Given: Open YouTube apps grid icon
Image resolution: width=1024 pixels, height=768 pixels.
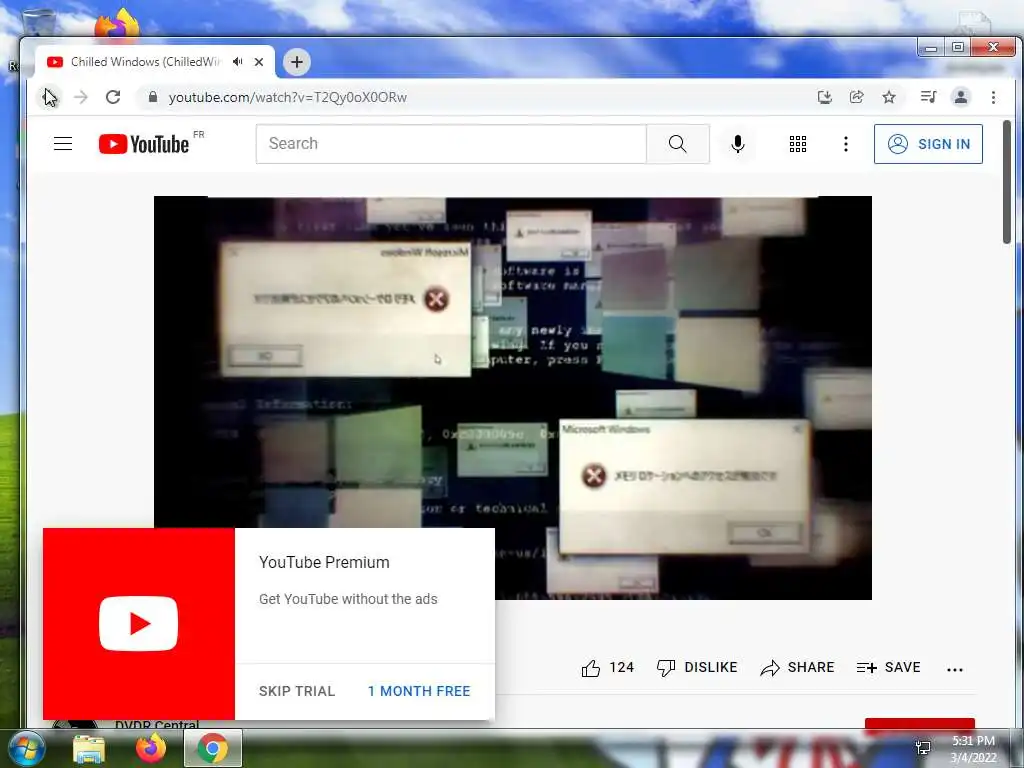Looking at the screenshot, I should point(797,144).
